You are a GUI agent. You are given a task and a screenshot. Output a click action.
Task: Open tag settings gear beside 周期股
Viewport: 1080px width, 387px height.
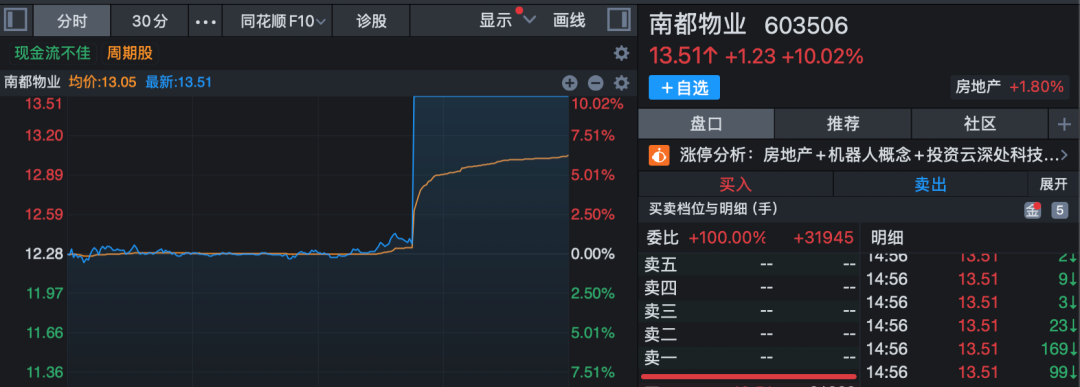pyautogui.click(x=621, y=53)
